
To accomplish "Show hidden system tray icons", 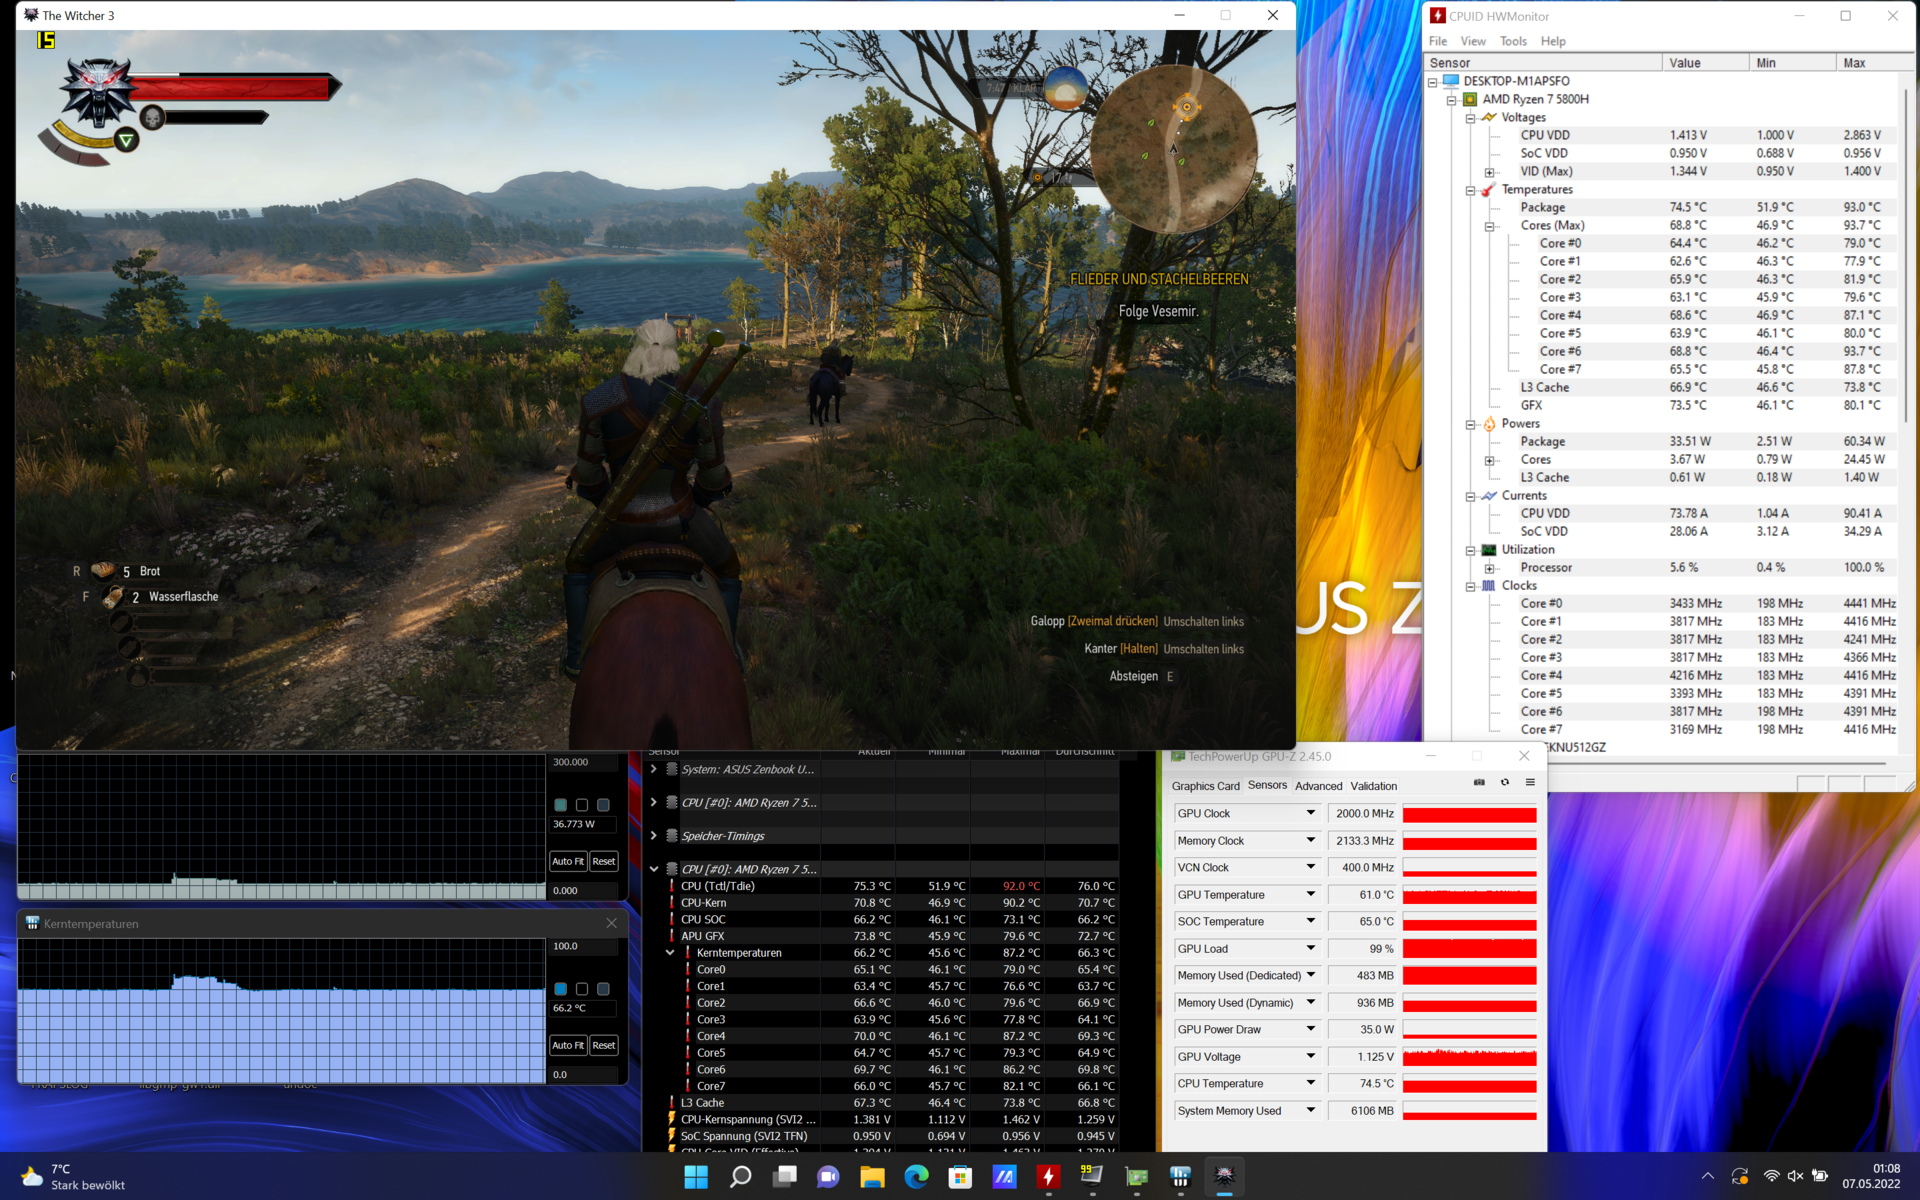I will (x=1707, y=1177).
